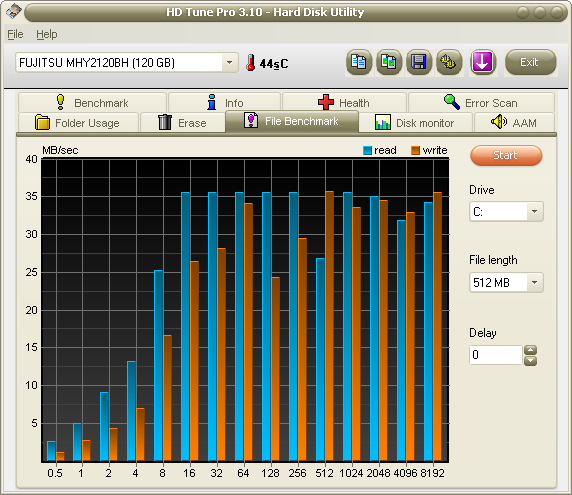Increase the Delay value with up arrow
The image size is (572, 495).
coord(530,350)
